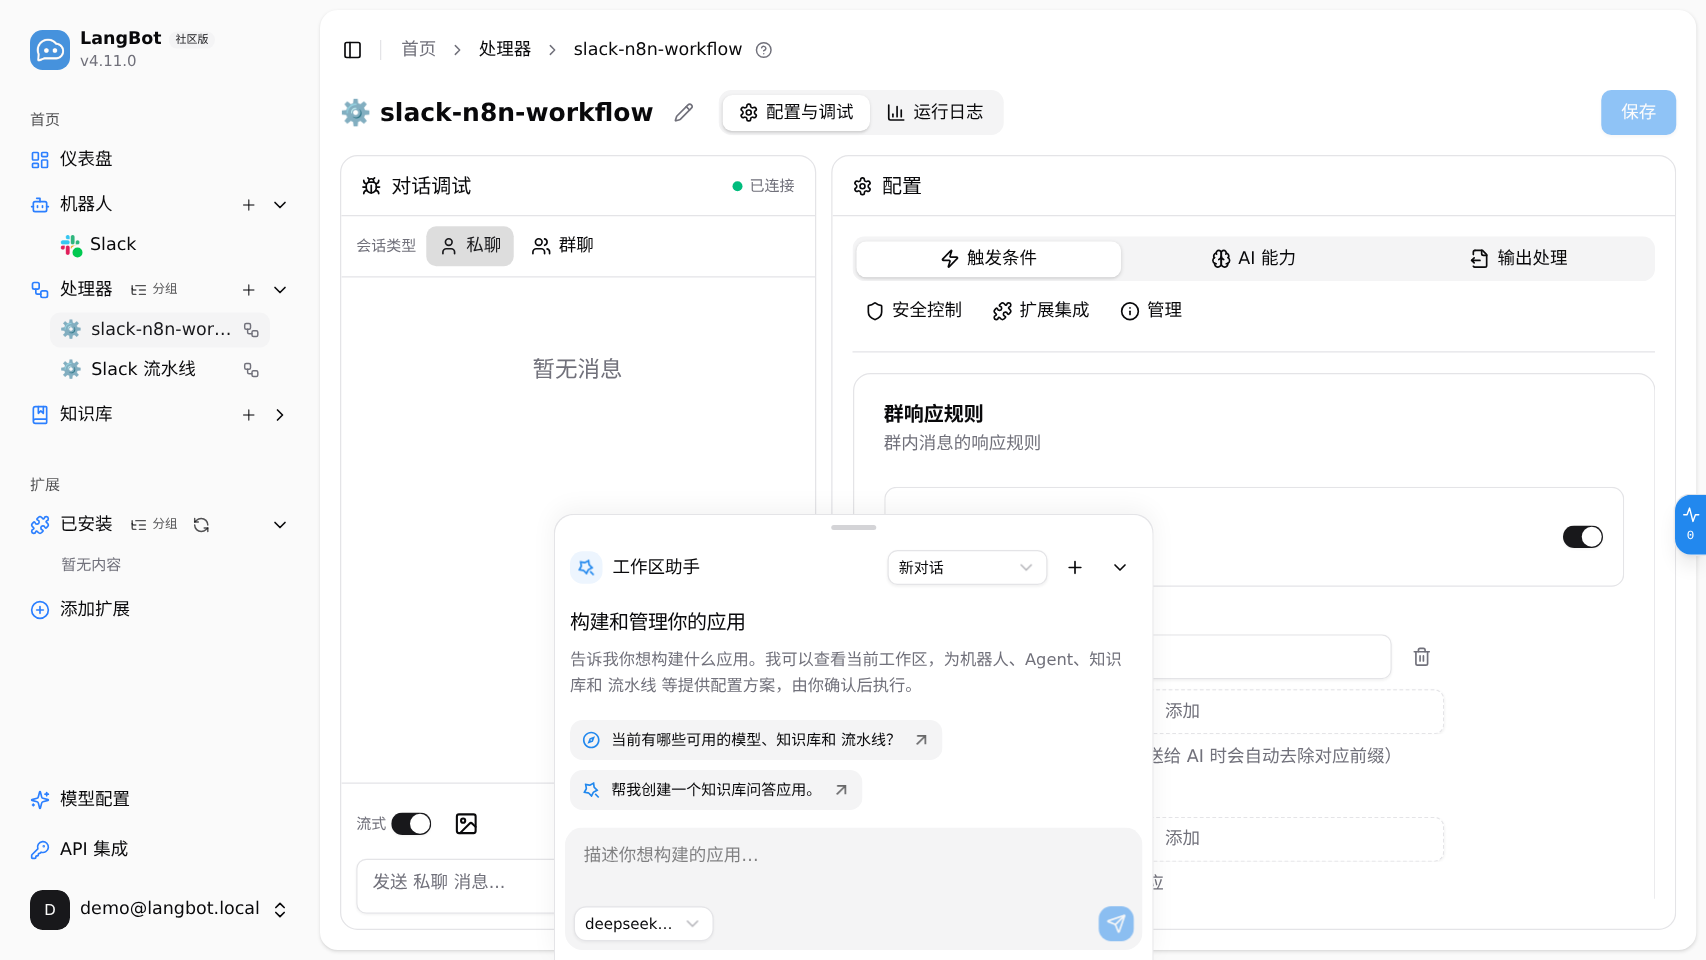Expand the 知识库 section chevron
Screen dimensions: 1706x960
(280, 415)
